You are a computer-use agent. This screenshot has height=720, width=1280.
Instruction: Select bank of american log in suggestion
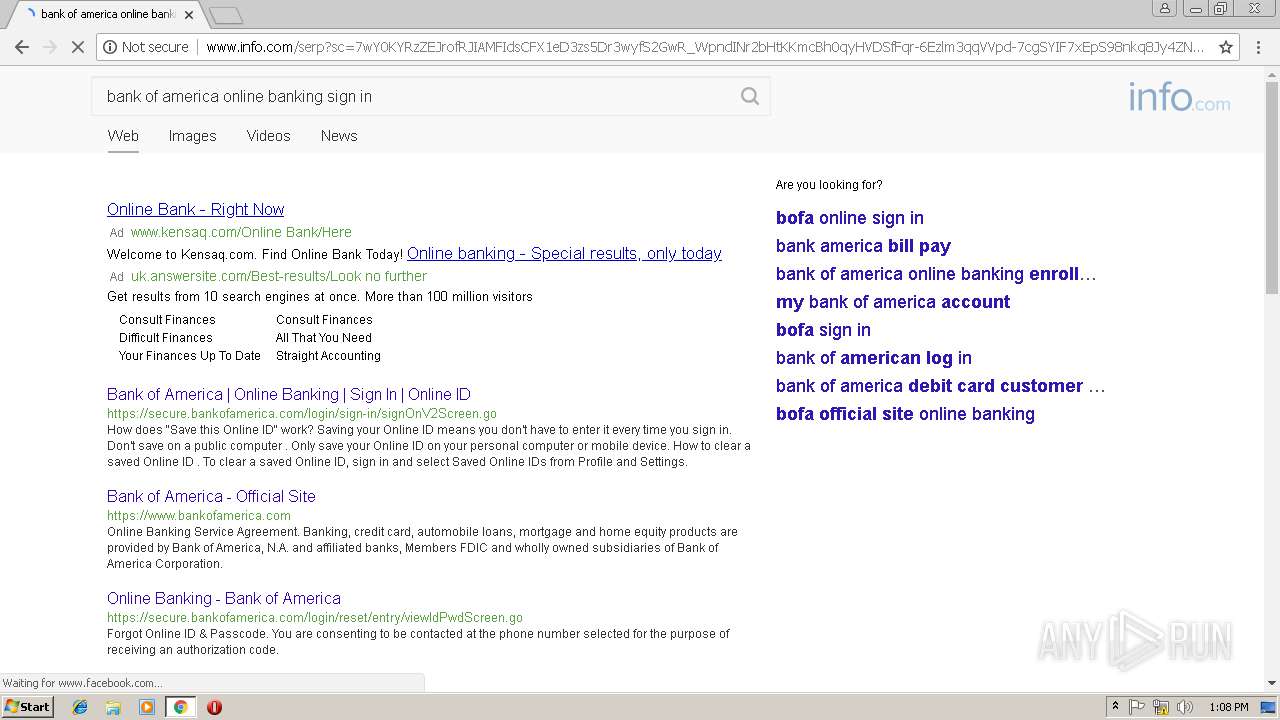(874, 358)
